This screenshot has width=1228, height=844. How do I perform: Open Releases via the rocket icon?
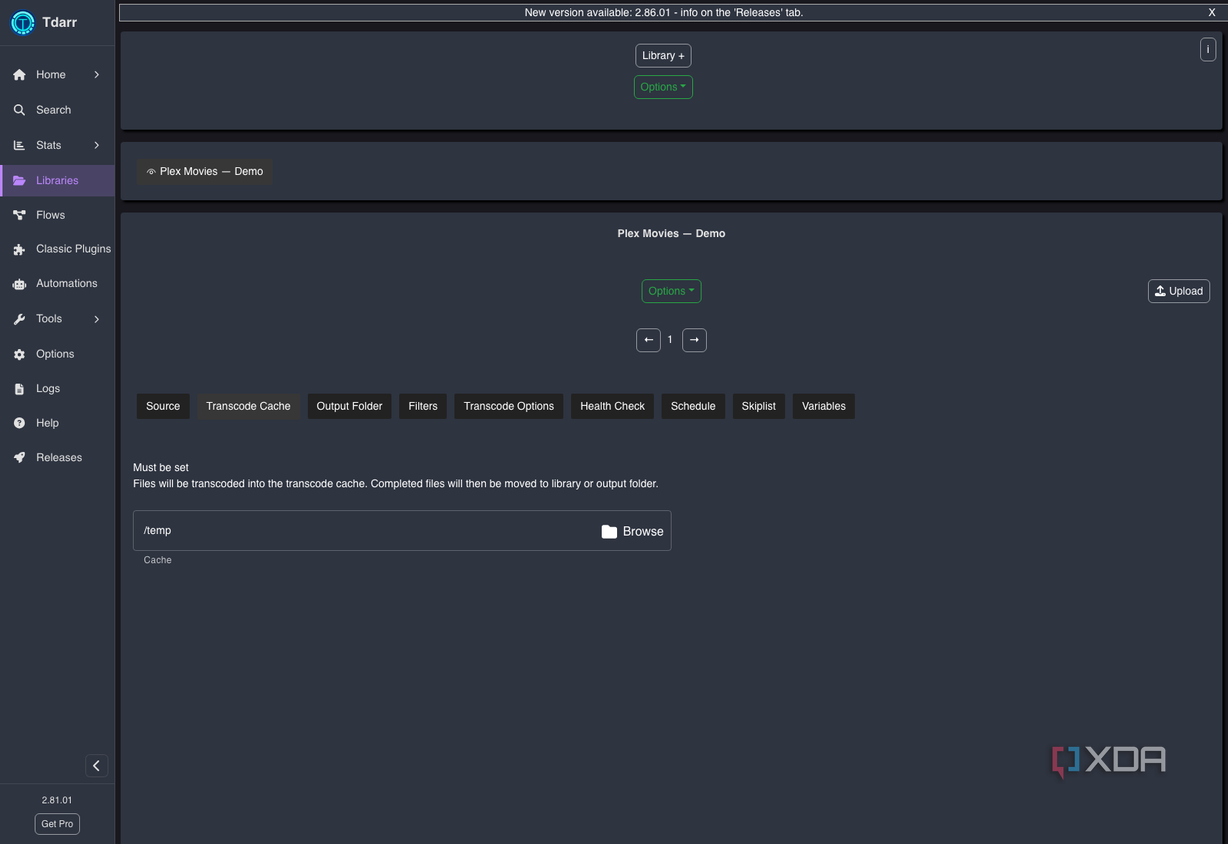pyautogui.click(x=19, y=458)
